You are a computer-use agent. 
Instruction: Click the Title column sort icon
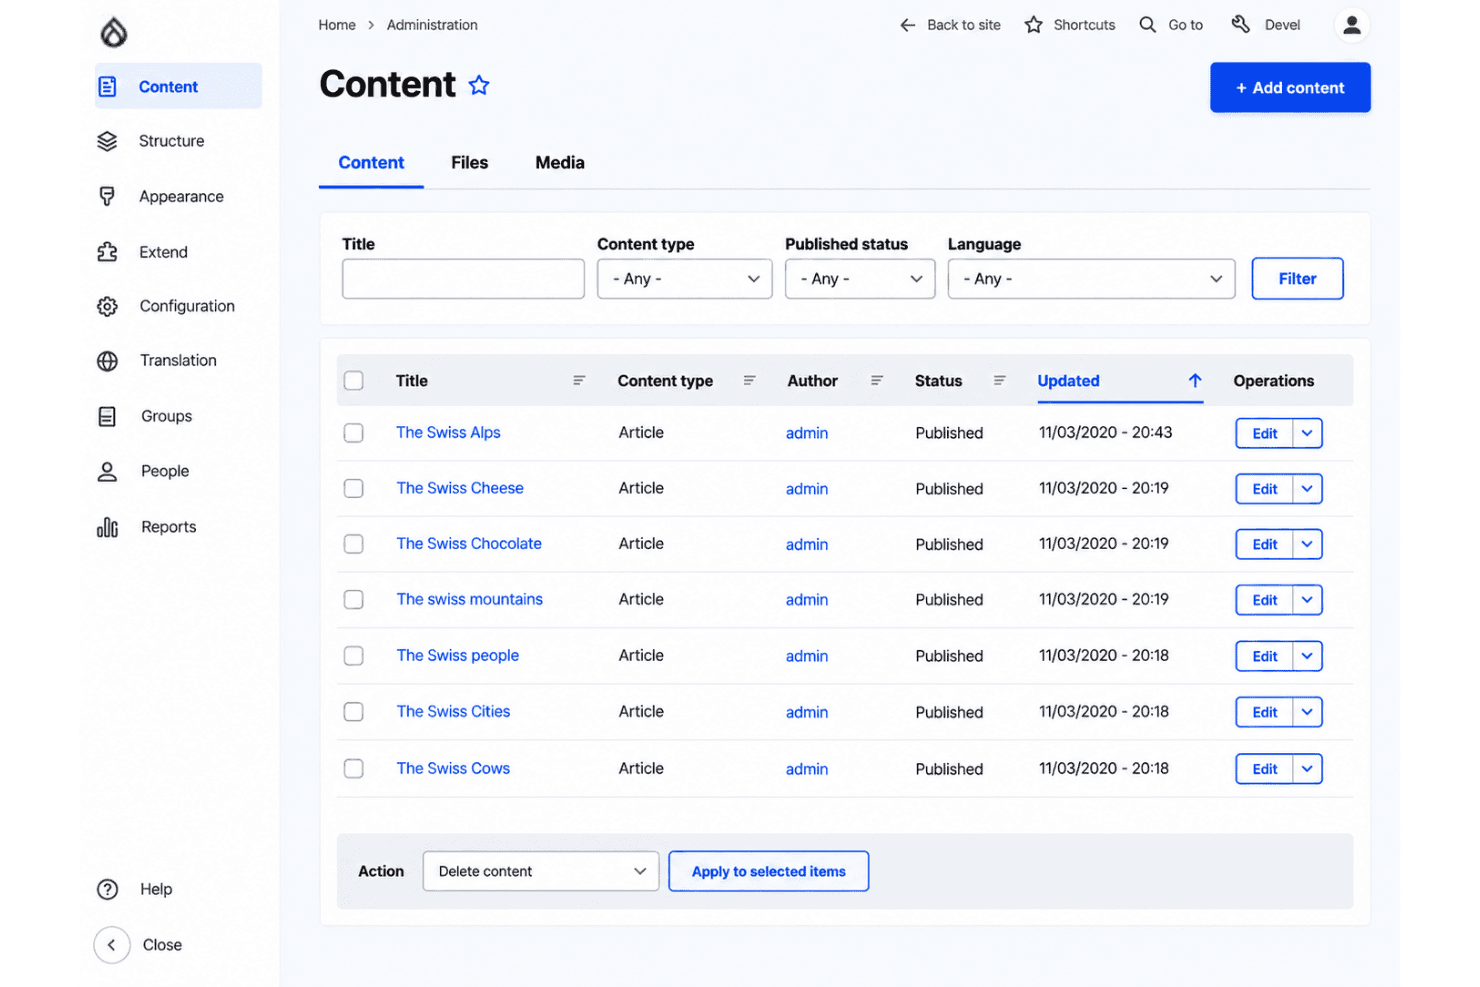(579, 381)
